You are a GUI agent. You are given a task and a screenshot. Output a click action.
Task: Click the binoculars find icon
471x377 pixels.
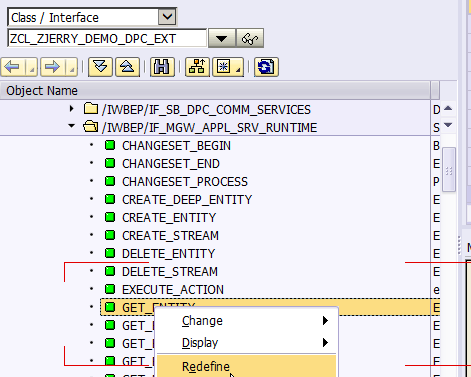point(162,67)
